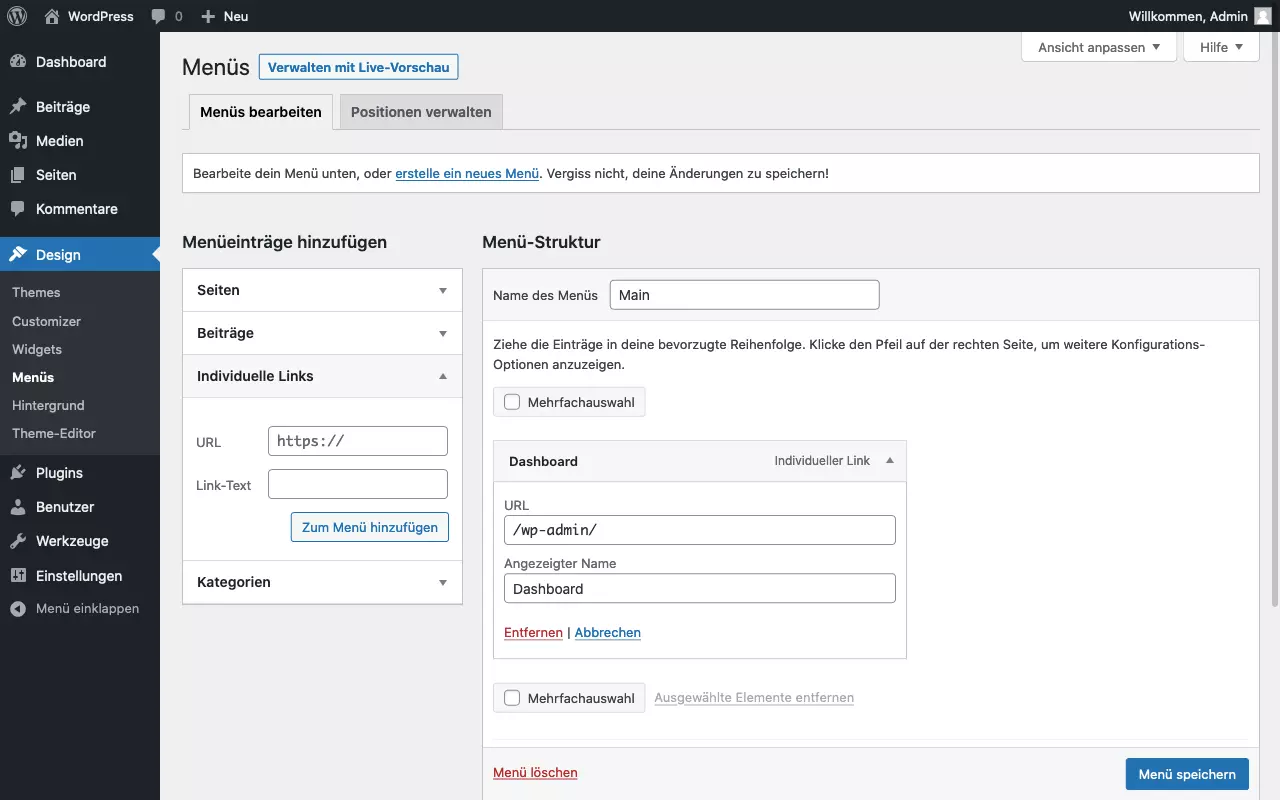The height and width of the screenshot is (800, 1280).
Task: Open the comments bubble icon in admin bar
Action: pyautogui.click(x=158, y=17)
